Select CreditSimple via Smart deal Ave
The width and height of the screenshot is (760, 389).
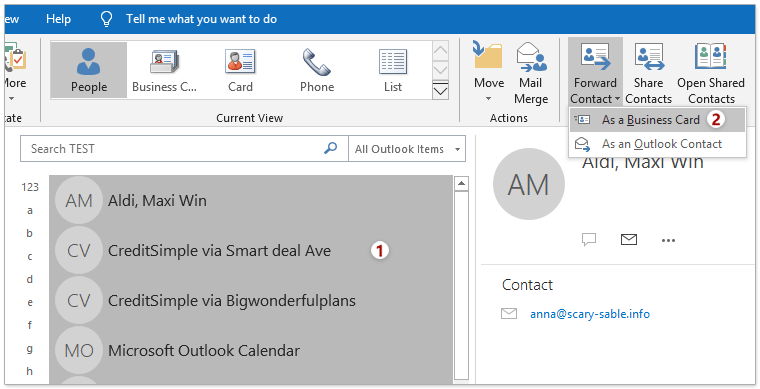point(251,250)
